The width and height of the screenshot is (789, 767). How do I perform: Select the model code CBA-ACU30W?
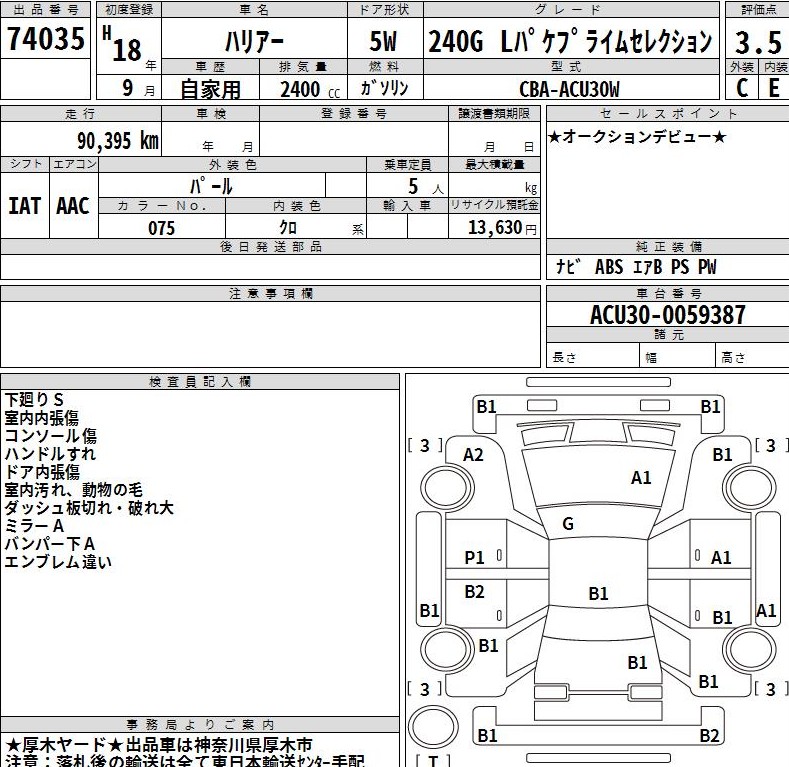(x=570, y=90)
